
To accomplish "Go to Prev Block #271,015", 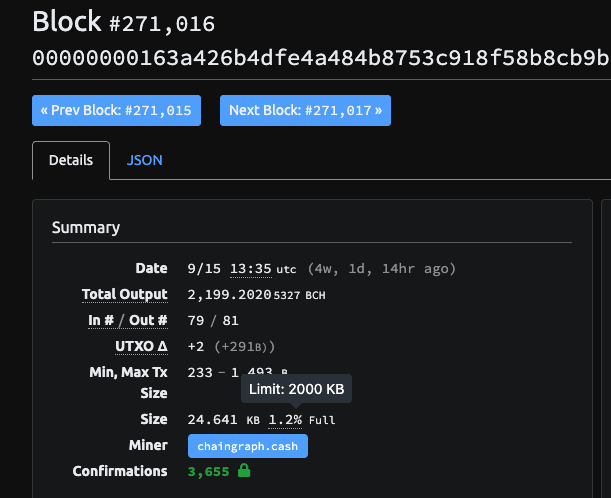I will pos(117,110).
